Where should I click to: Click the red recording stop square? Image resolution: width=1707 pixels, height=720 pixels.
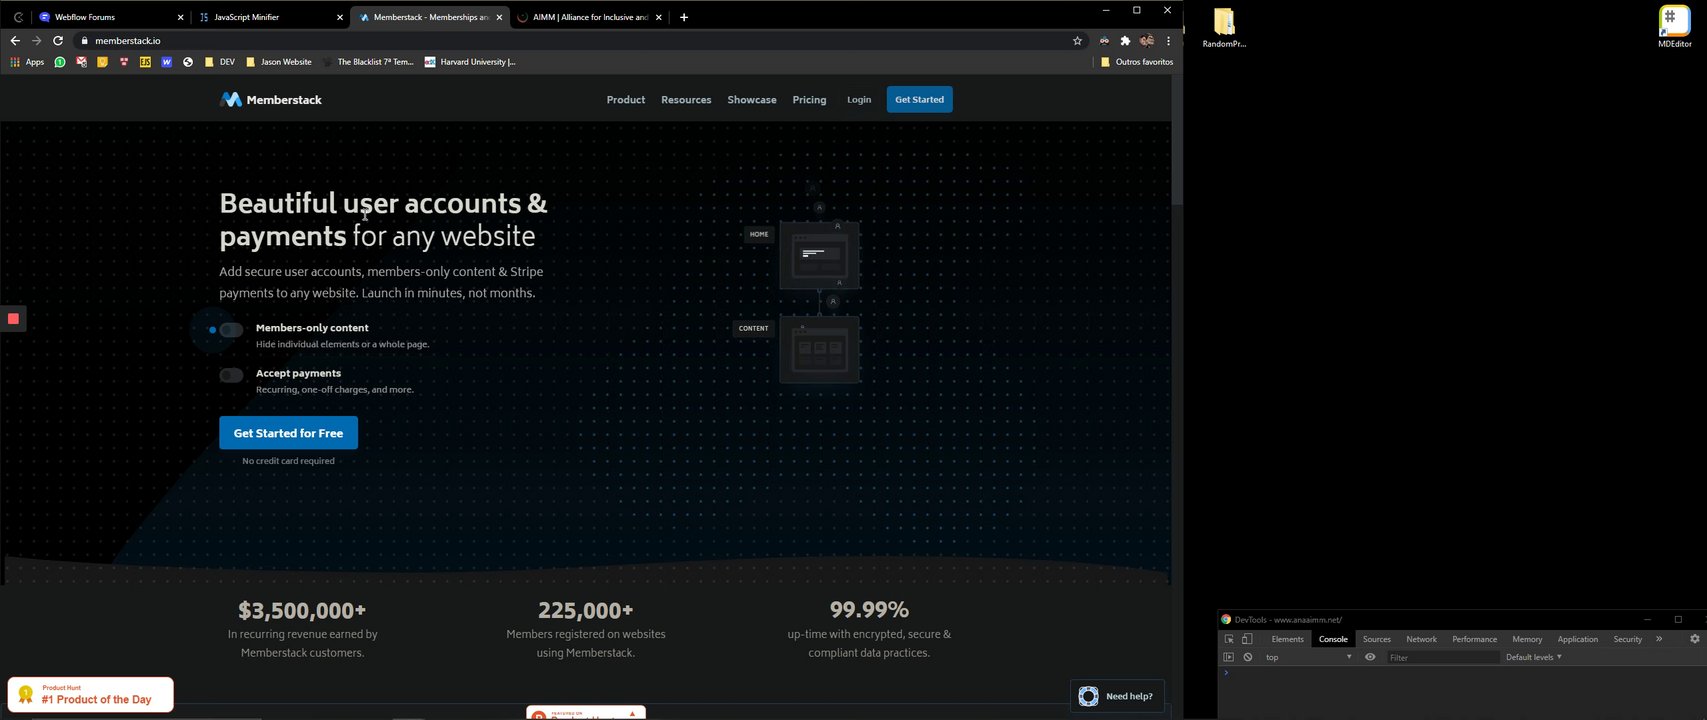(x=13, y=318)
